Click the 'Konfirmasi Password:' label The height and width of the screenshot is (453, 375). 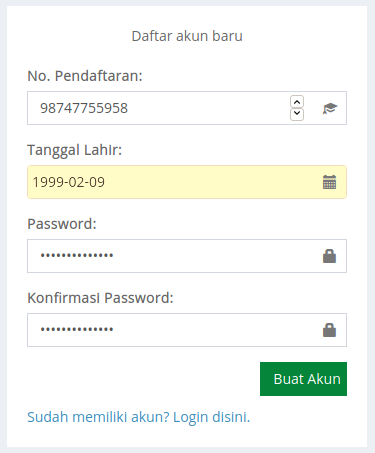[100, 298]
